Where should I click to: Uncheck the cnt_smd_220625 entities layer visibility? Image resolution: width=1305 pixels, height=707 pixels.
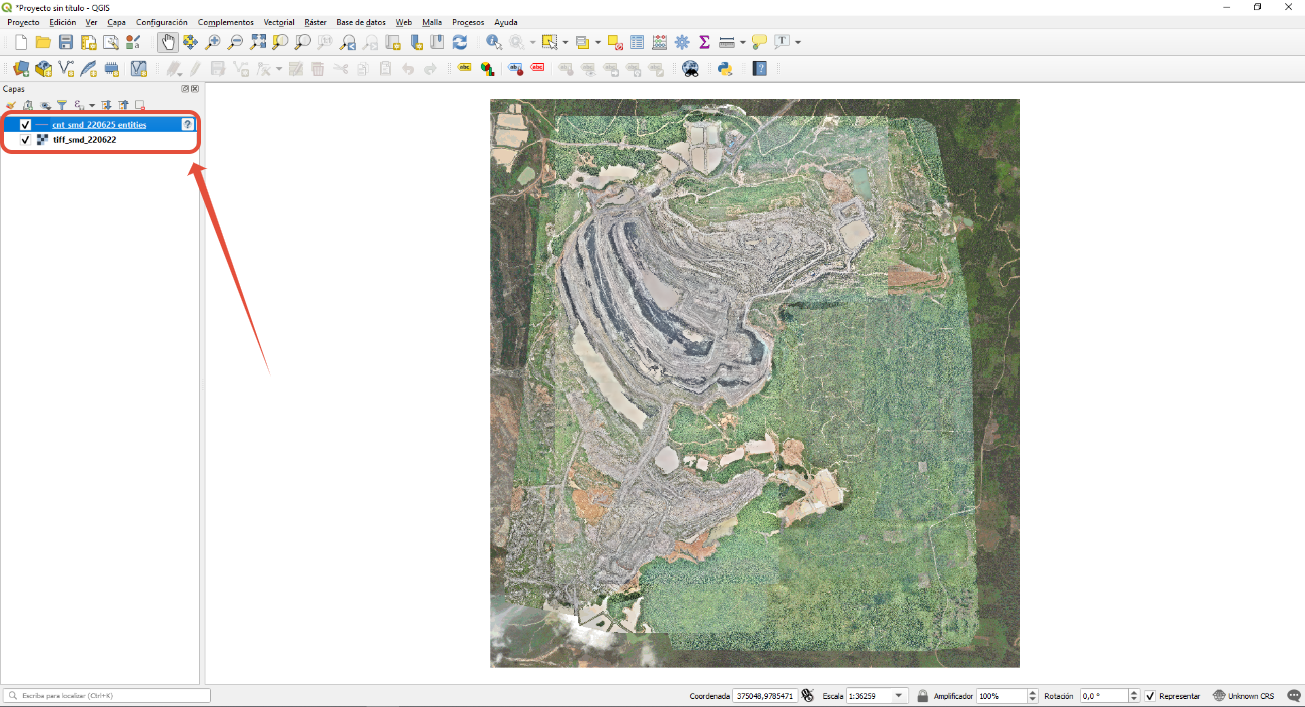tap(26, 125)
